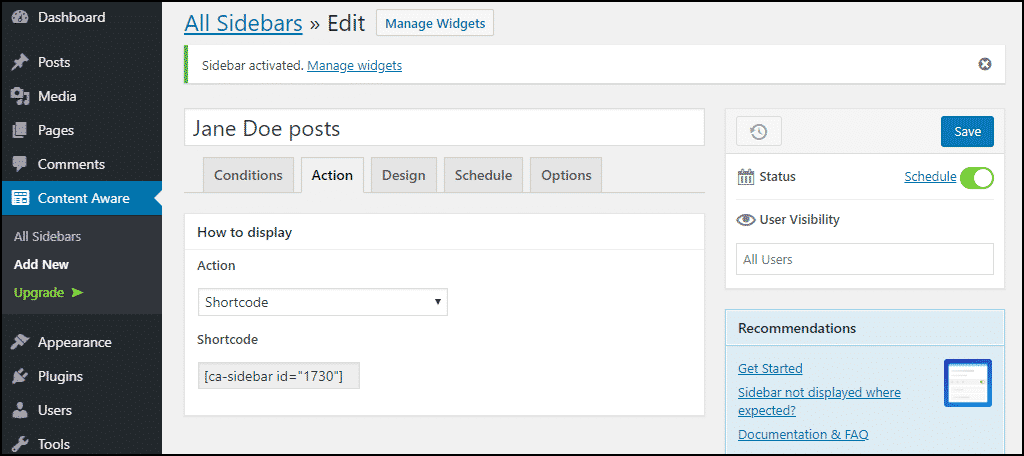Click the blue Save button

click(x=967, y=131)
